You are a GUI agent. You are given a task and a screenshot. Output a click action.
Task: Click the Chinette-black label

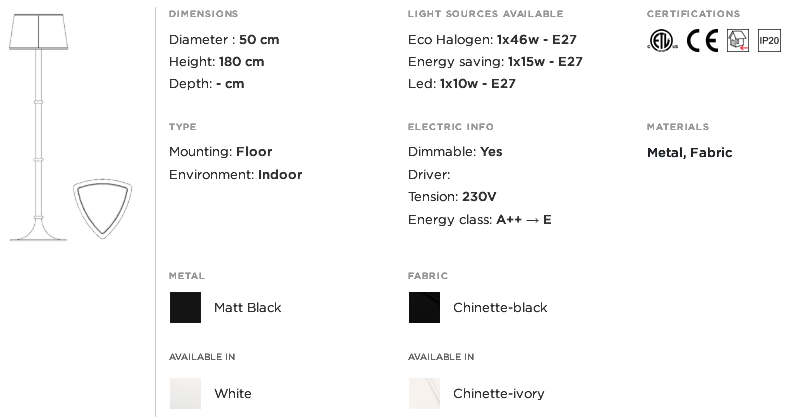click(x=500, y=307)
